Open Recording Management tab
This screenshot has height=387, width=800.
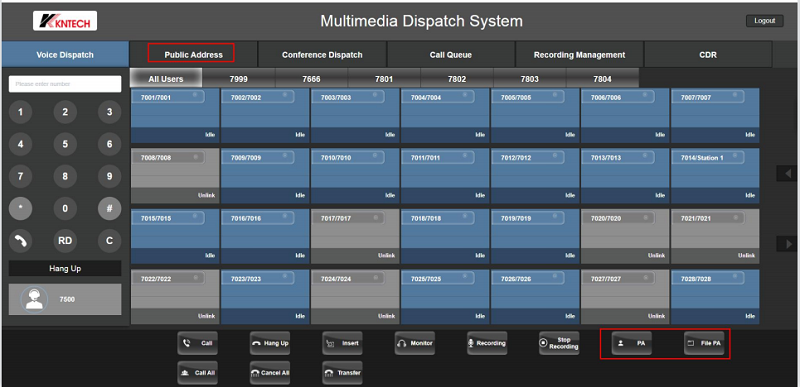[580, 55]
